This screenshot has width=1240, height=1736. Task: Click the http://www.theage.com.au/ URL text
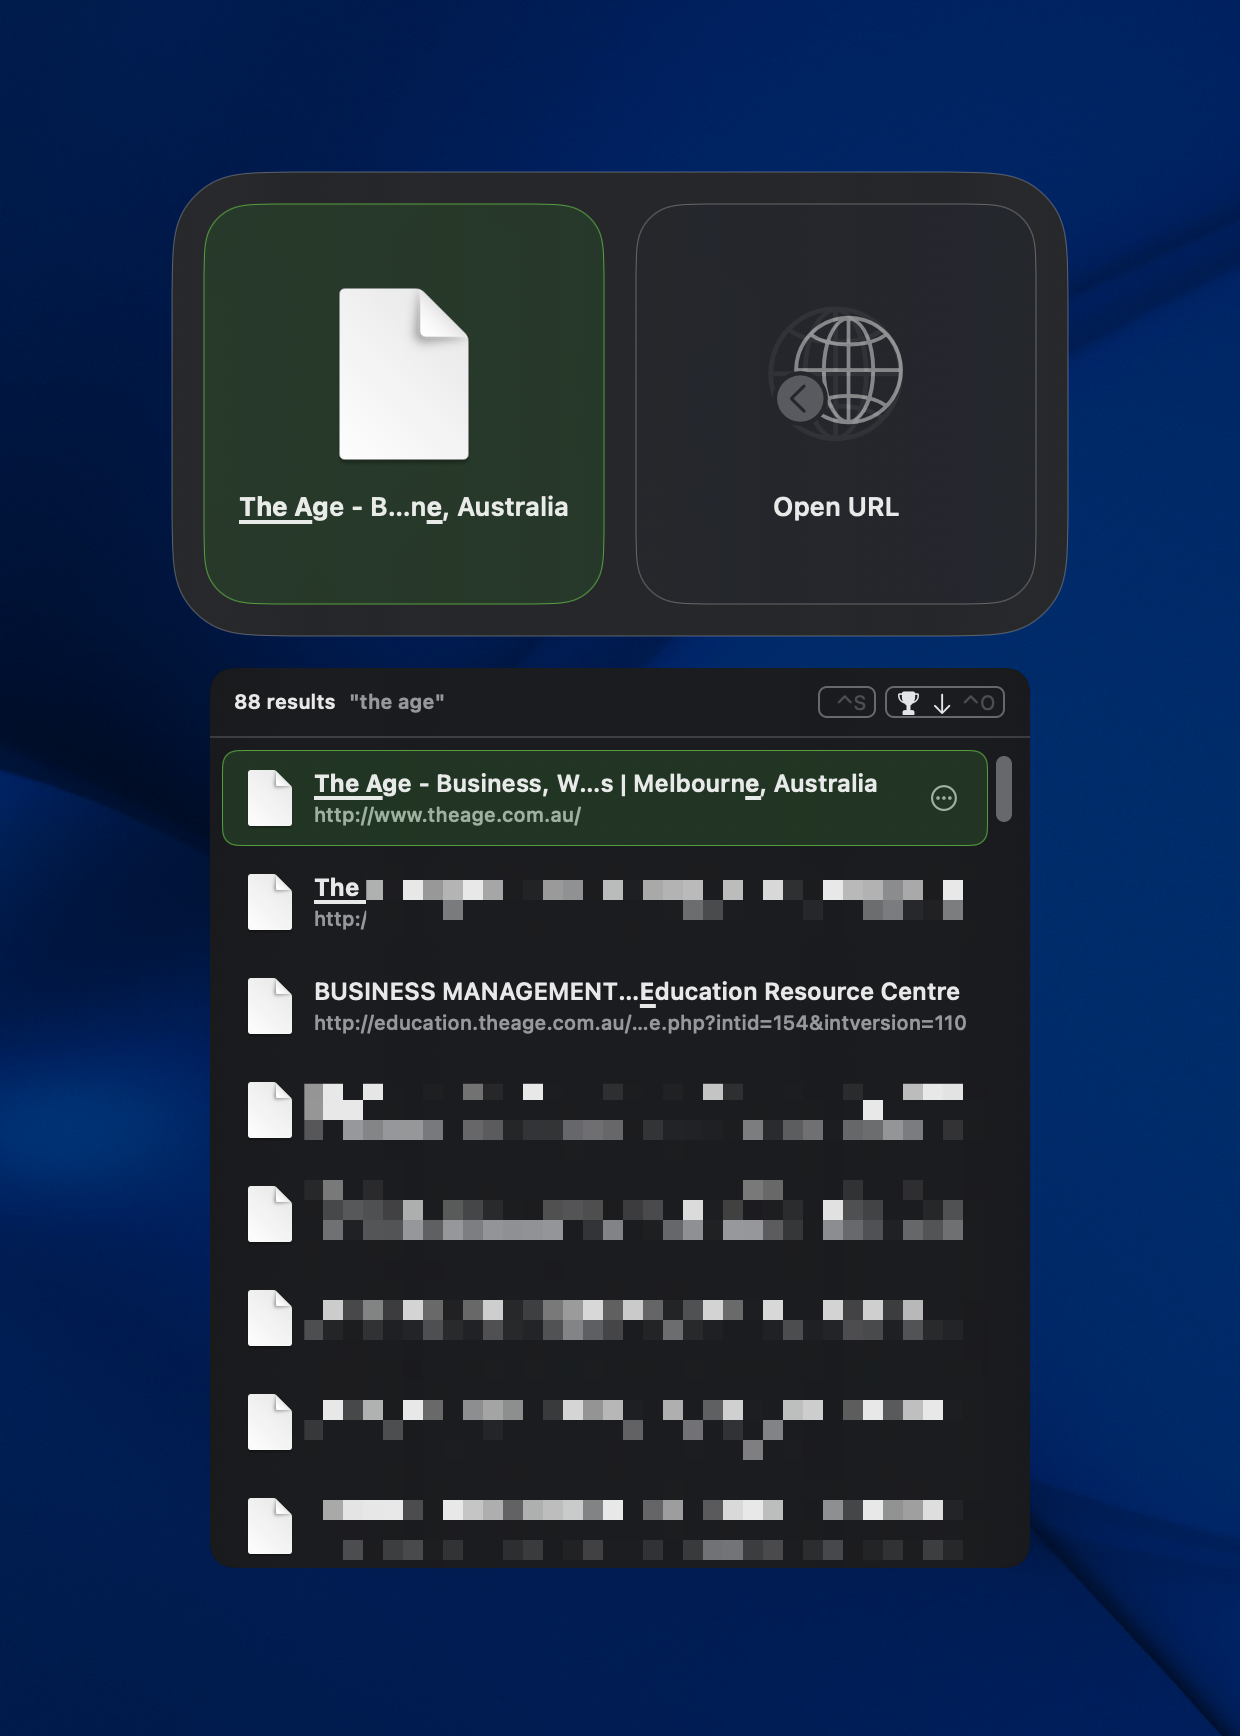point(447,815)
